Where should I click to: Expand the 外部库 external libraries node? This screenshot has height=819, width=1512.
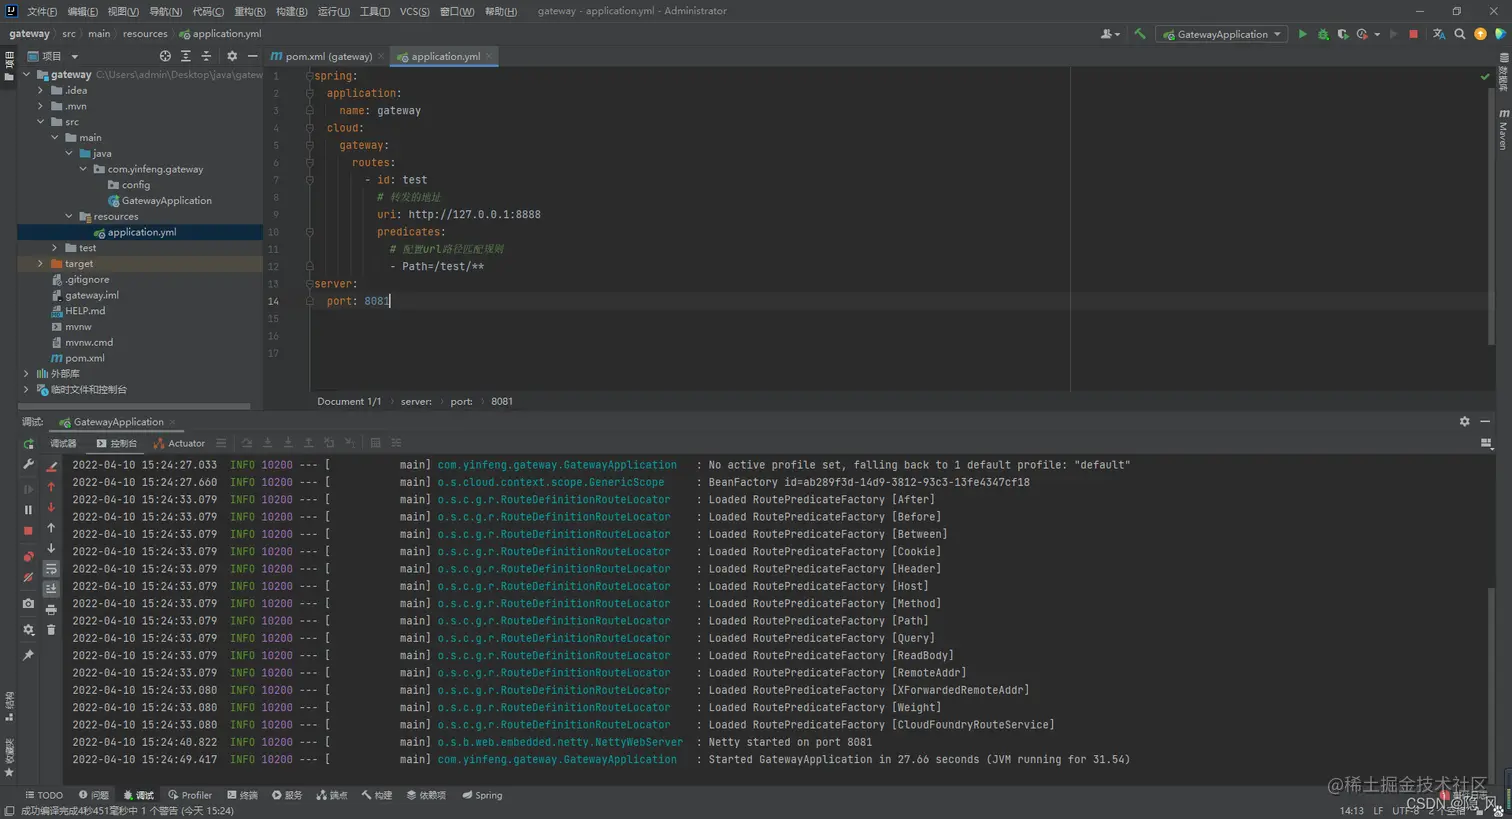click(x=27, y=374)
